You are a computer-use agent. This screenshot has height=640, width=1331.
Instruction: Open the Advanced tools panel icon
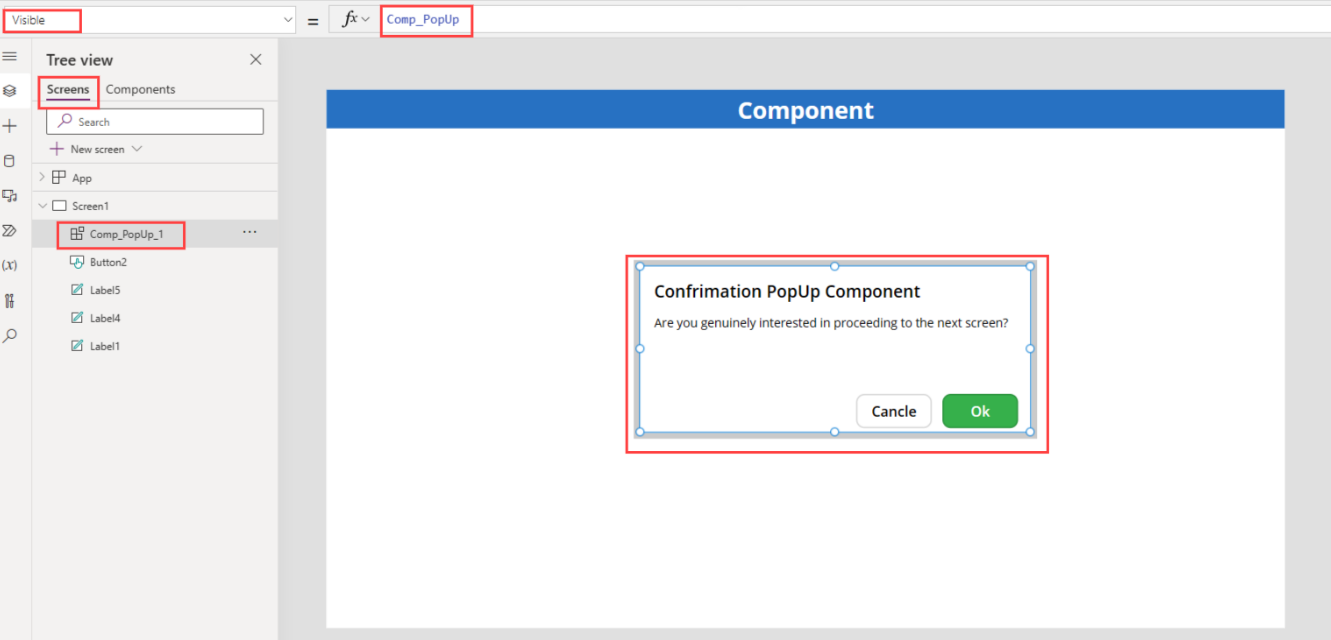(10, 300)
